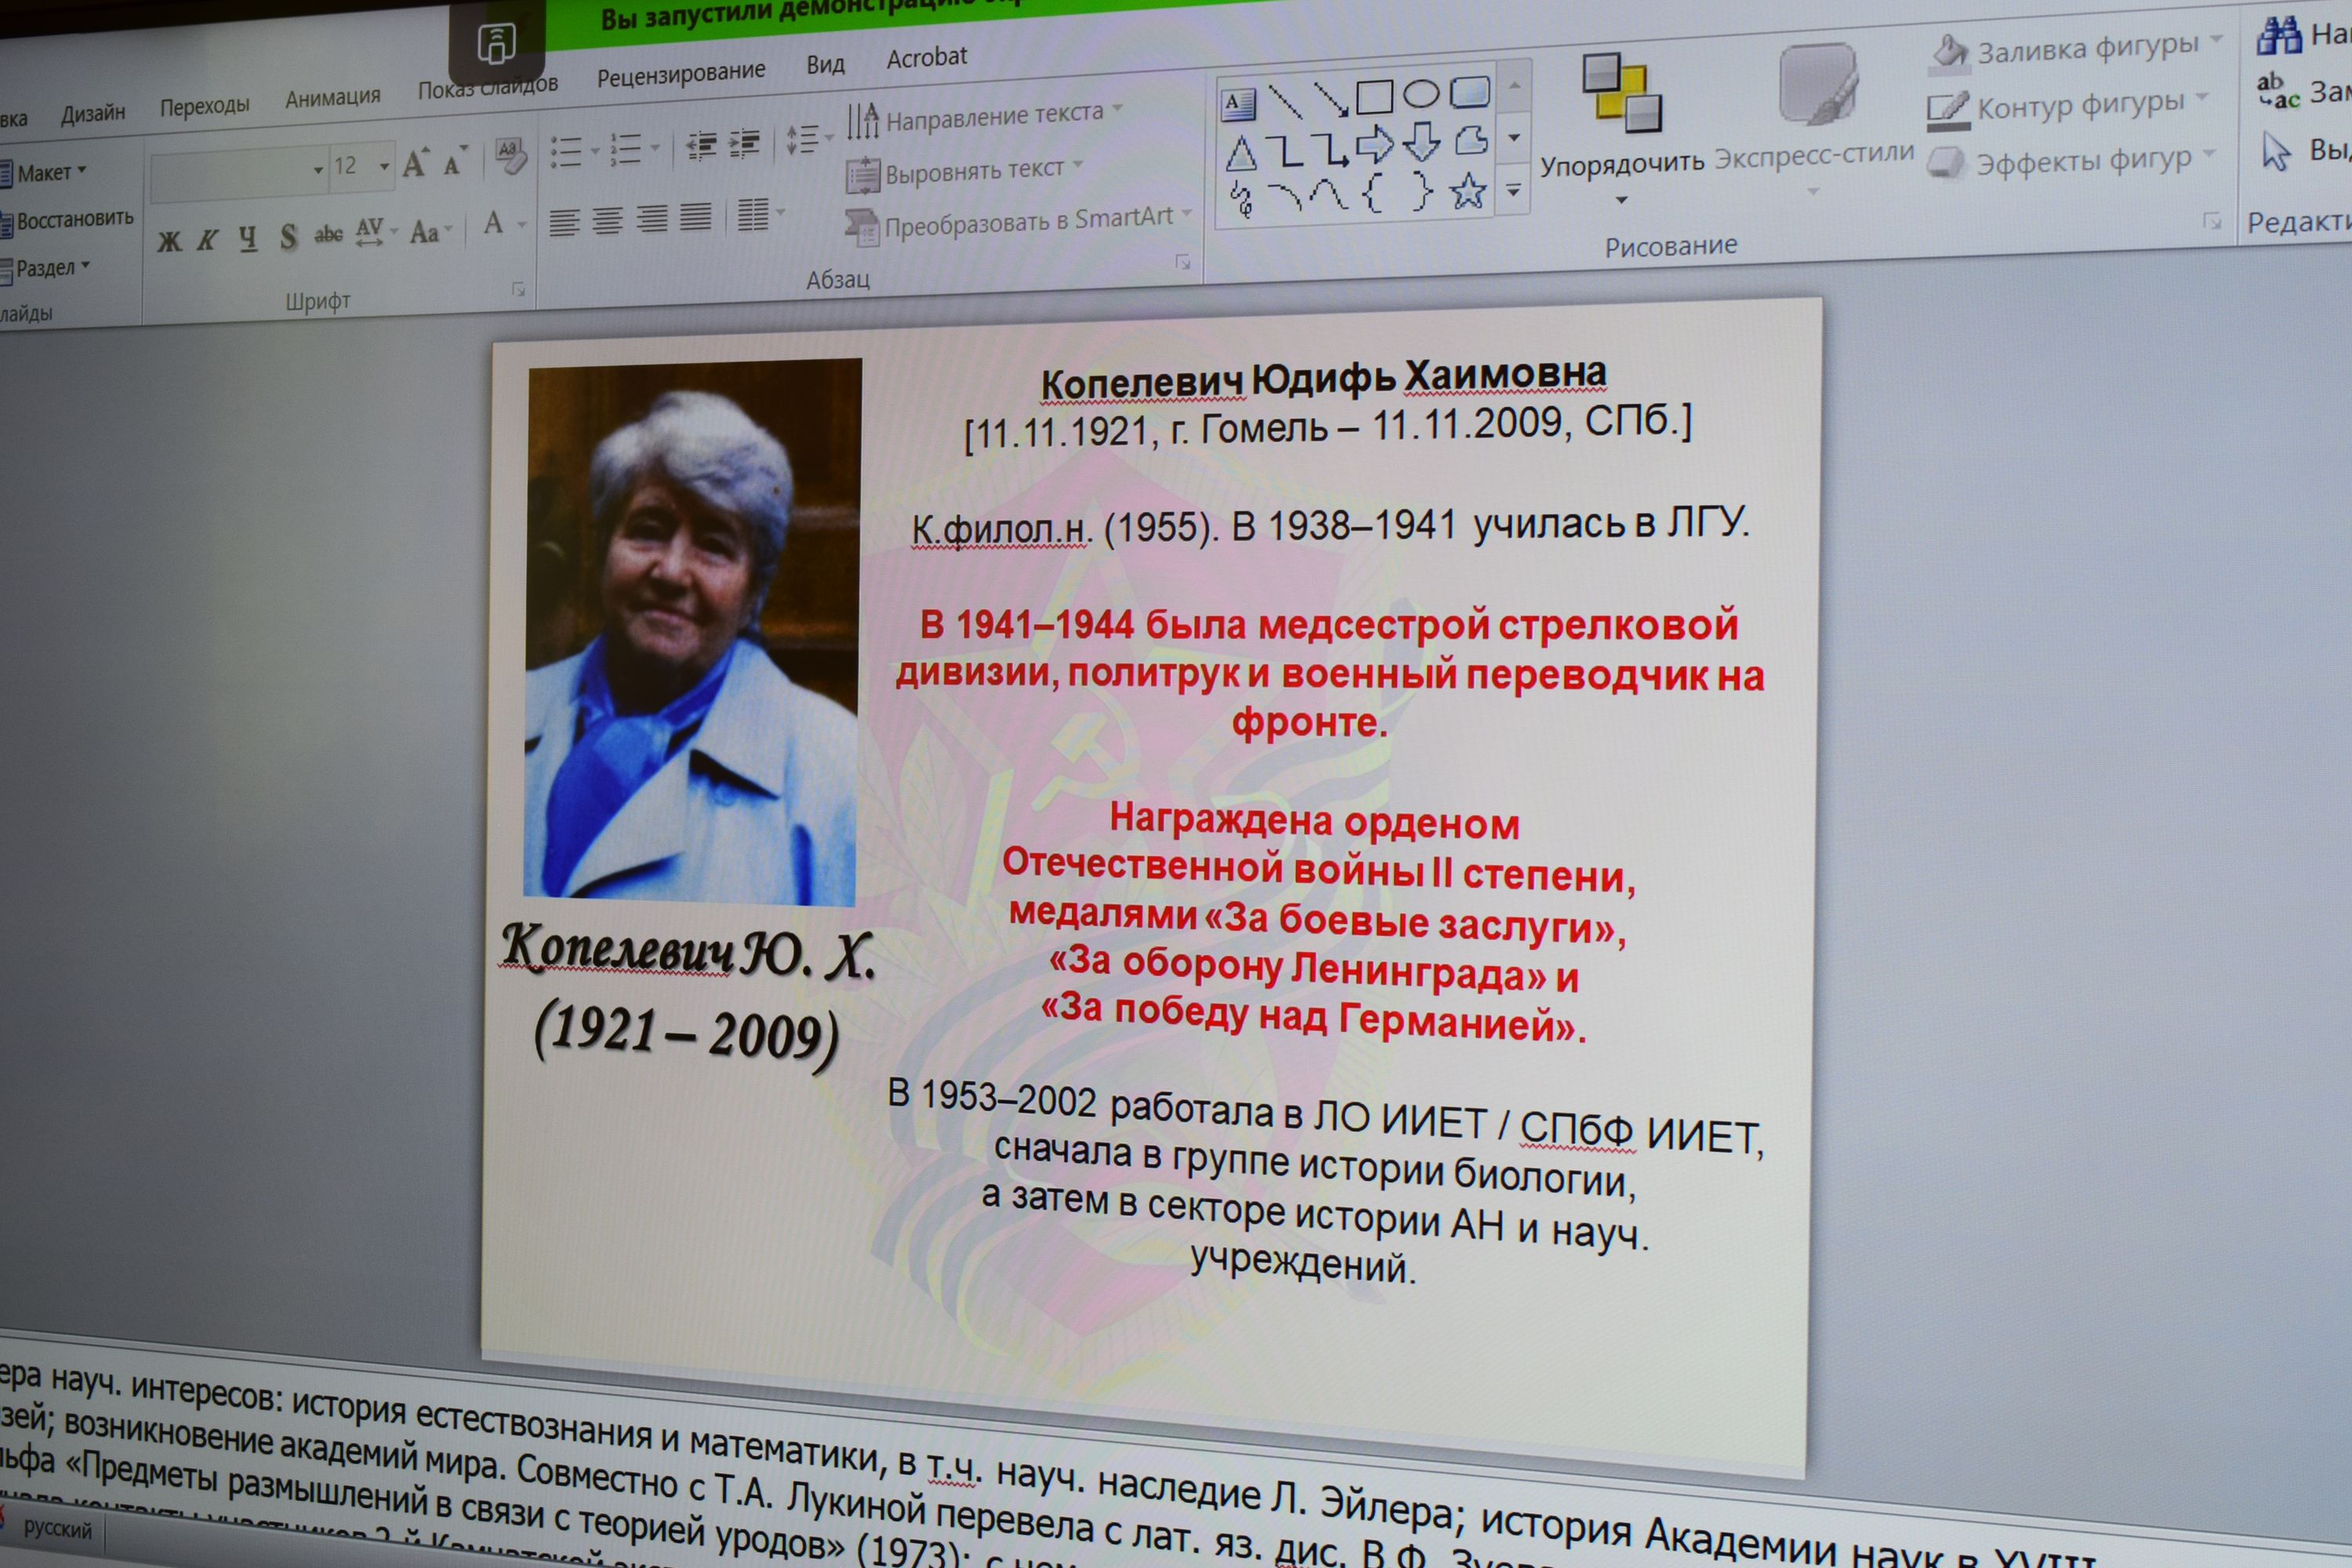Image resolution: width=2352 pixels, height=1568 pixels.
Task: Toggle bold (Ж) formatting
Action: click(169, 240)
